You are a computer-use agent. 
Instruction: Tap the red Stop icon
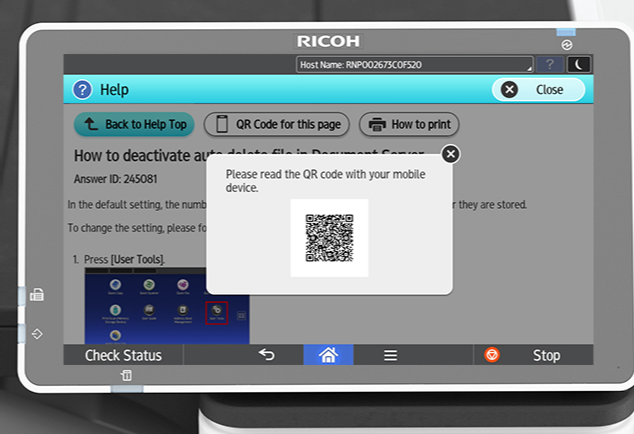(492, 355)
